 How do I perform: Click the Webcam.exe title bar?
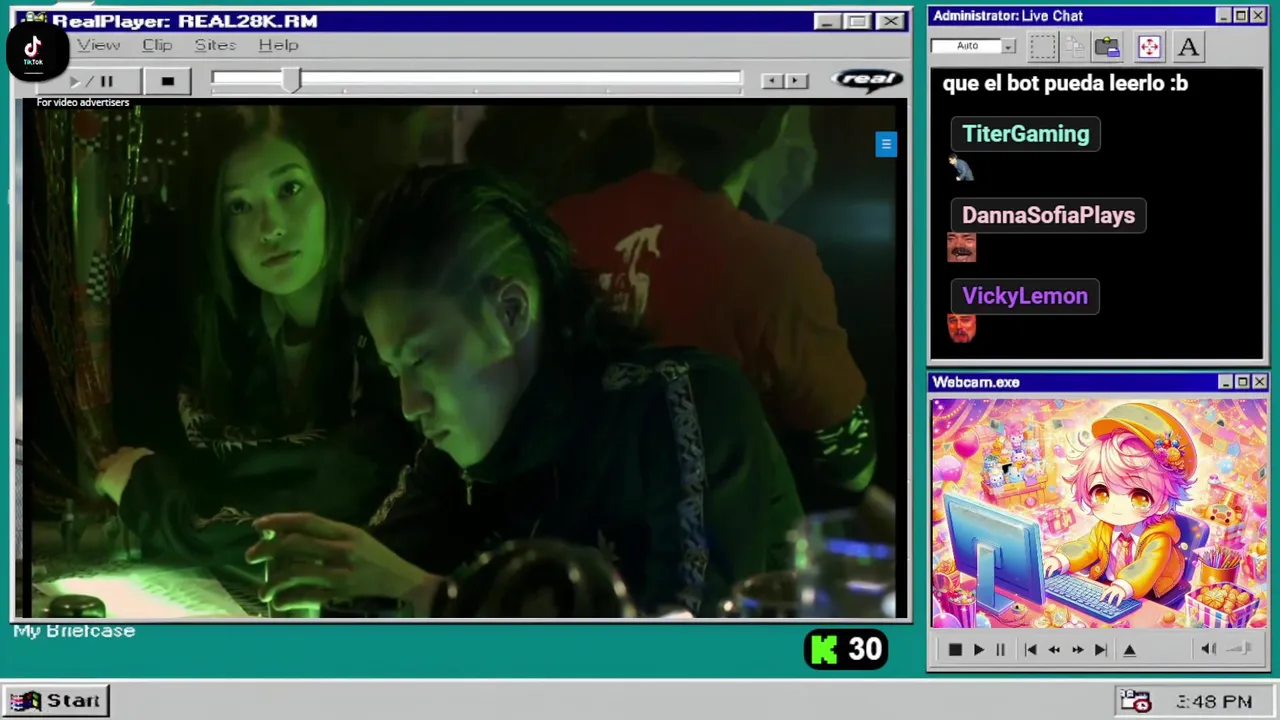tap(1098, 382)
